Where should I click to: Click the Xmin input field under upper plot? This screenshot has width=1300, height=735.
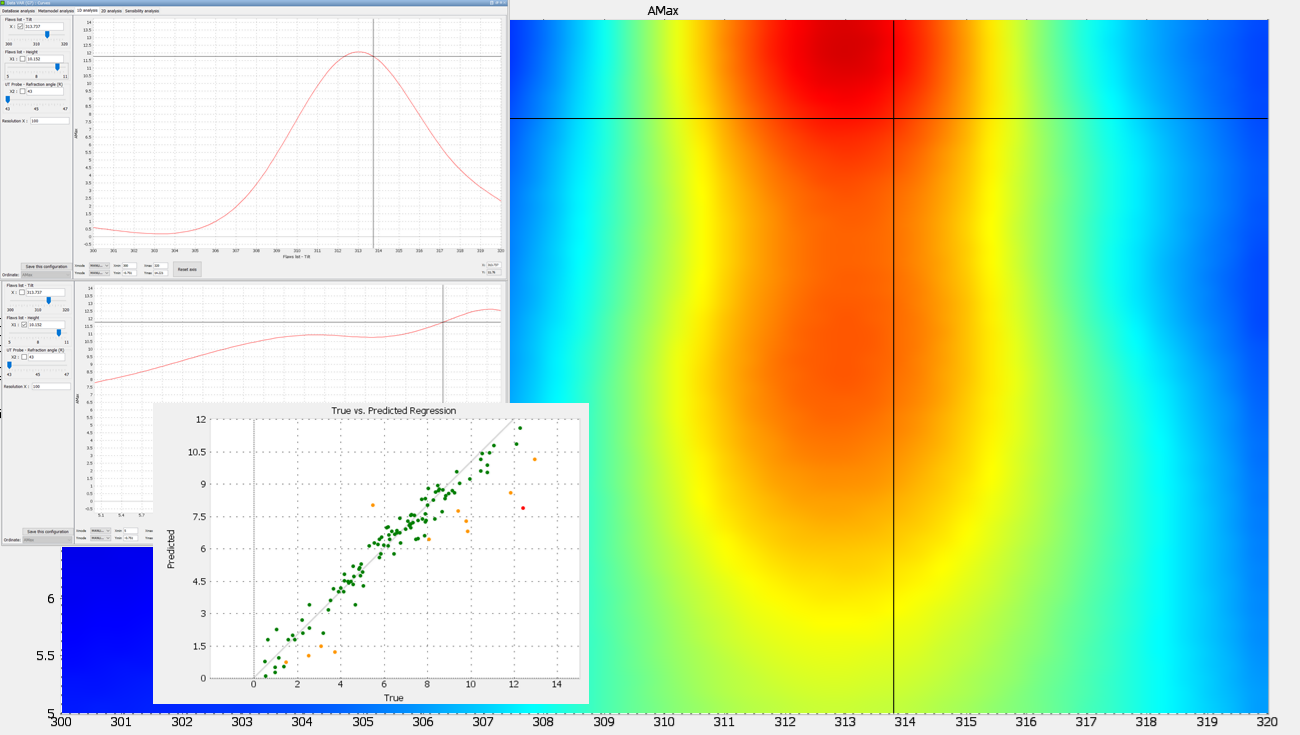(x=129, y=265)
